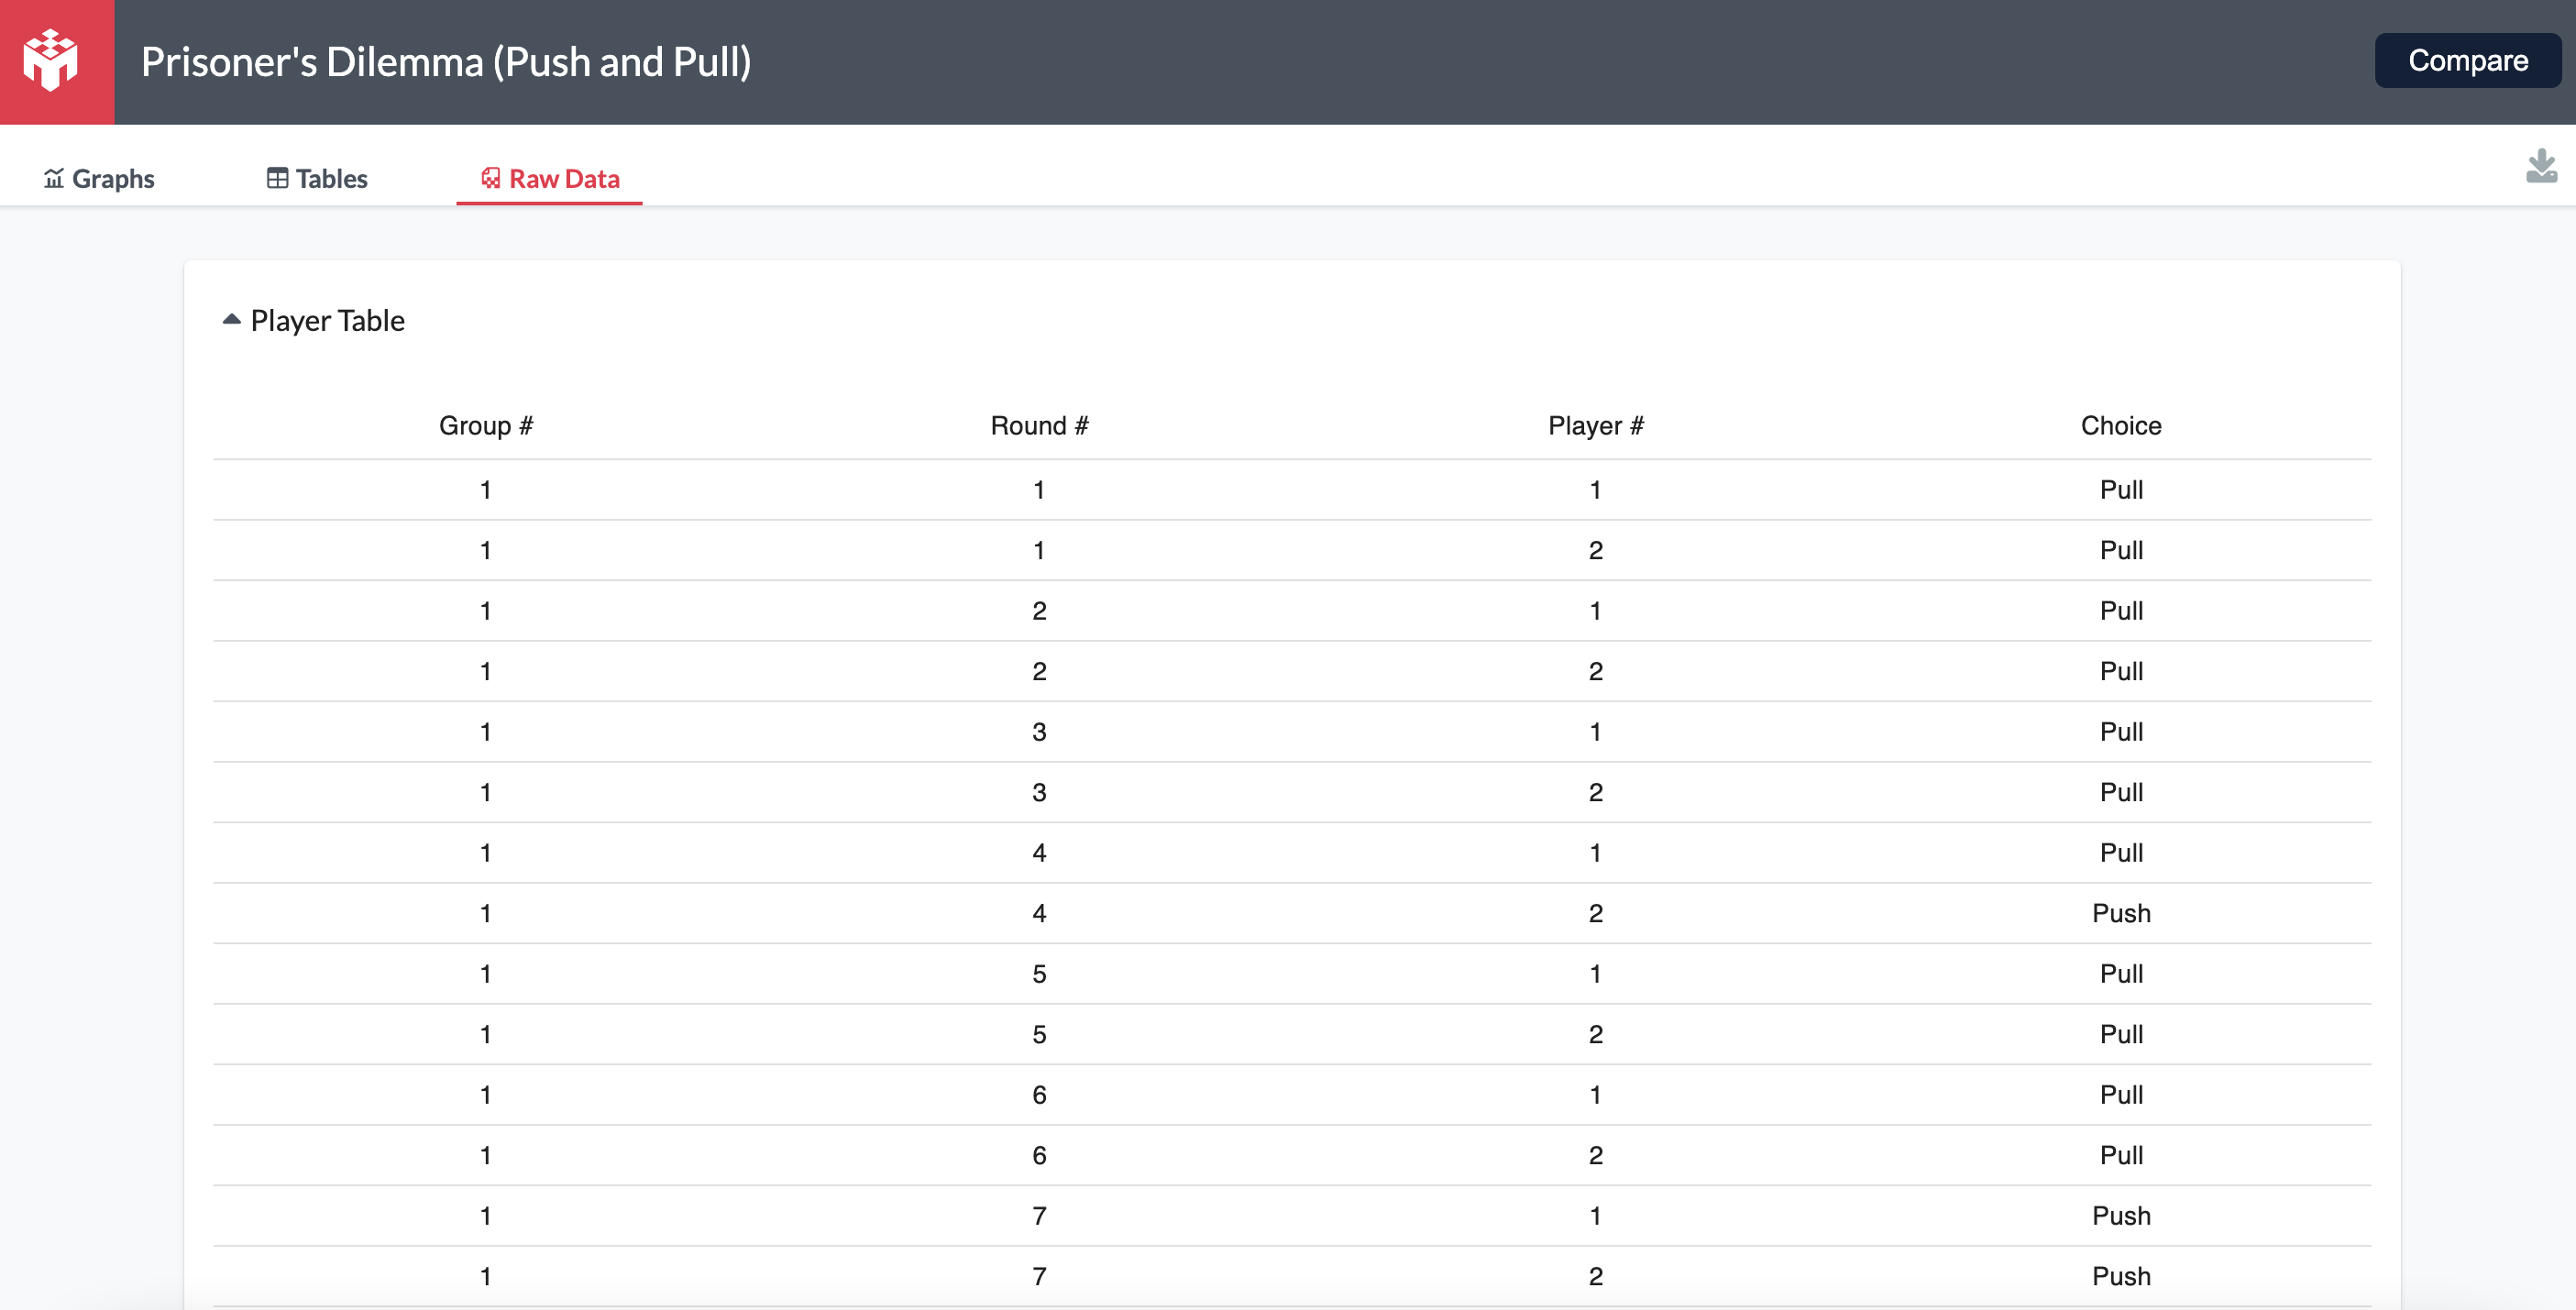This screenshot has width=2576, height=1310.
Task: Click the download data icon
Action: (2541, 166)
